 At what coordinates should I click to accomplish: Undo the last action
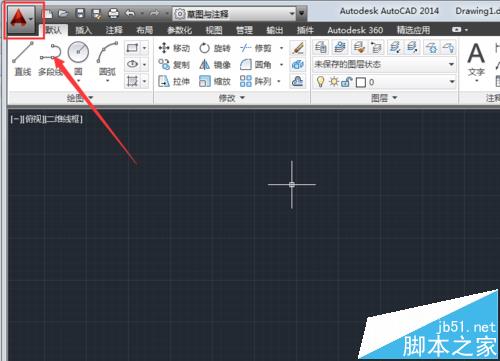point(130,14)
